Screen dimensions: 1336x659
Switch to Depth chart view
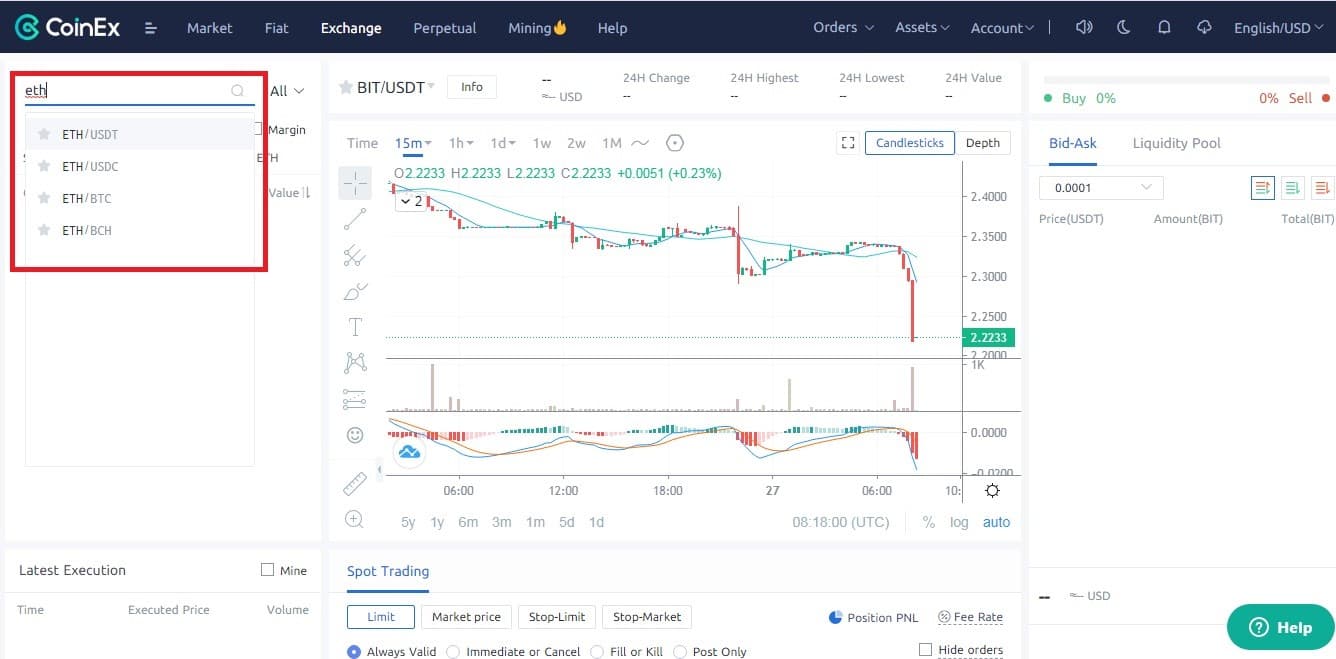[983, 143]
